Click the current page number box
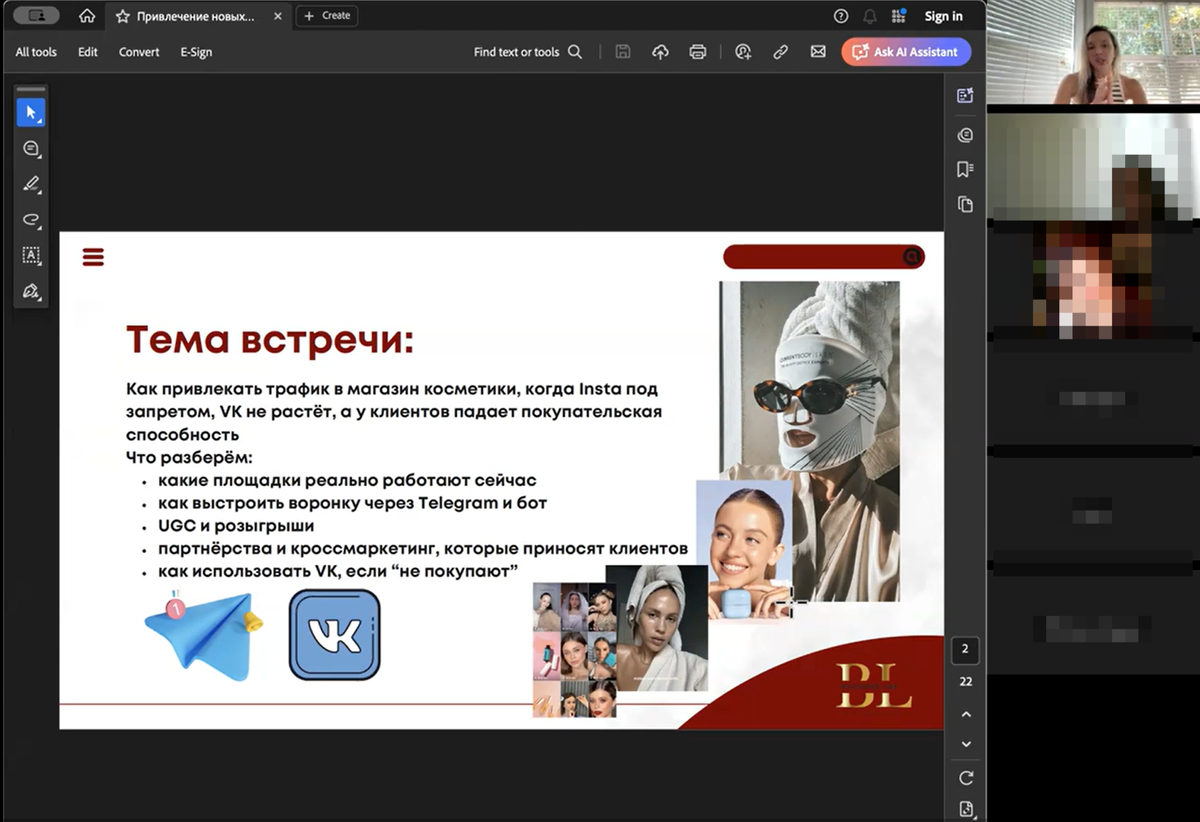 point(965,649)
